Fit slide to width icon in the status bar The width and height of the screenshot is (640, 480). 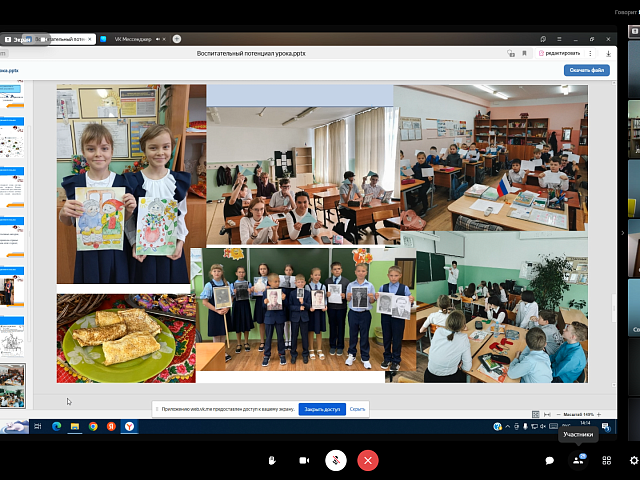(547, 414)
